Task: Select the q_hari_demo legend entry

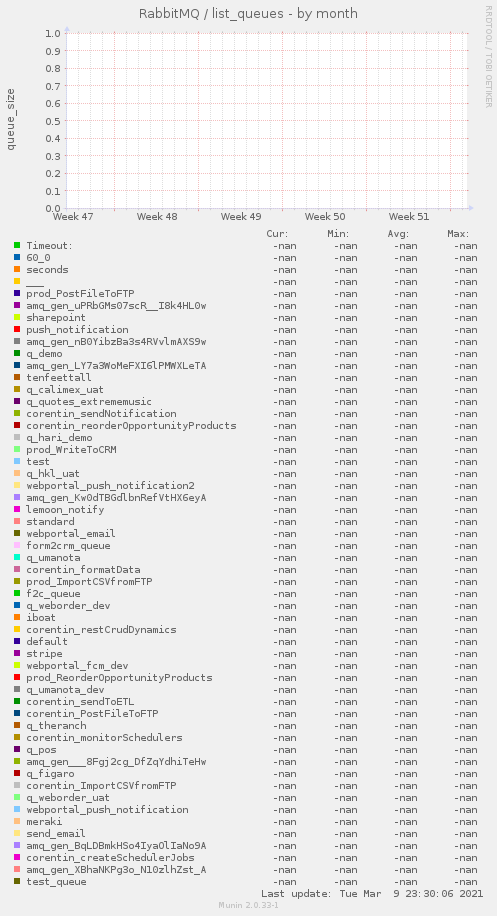Action: pyautogui.click(x=59, y=438)
